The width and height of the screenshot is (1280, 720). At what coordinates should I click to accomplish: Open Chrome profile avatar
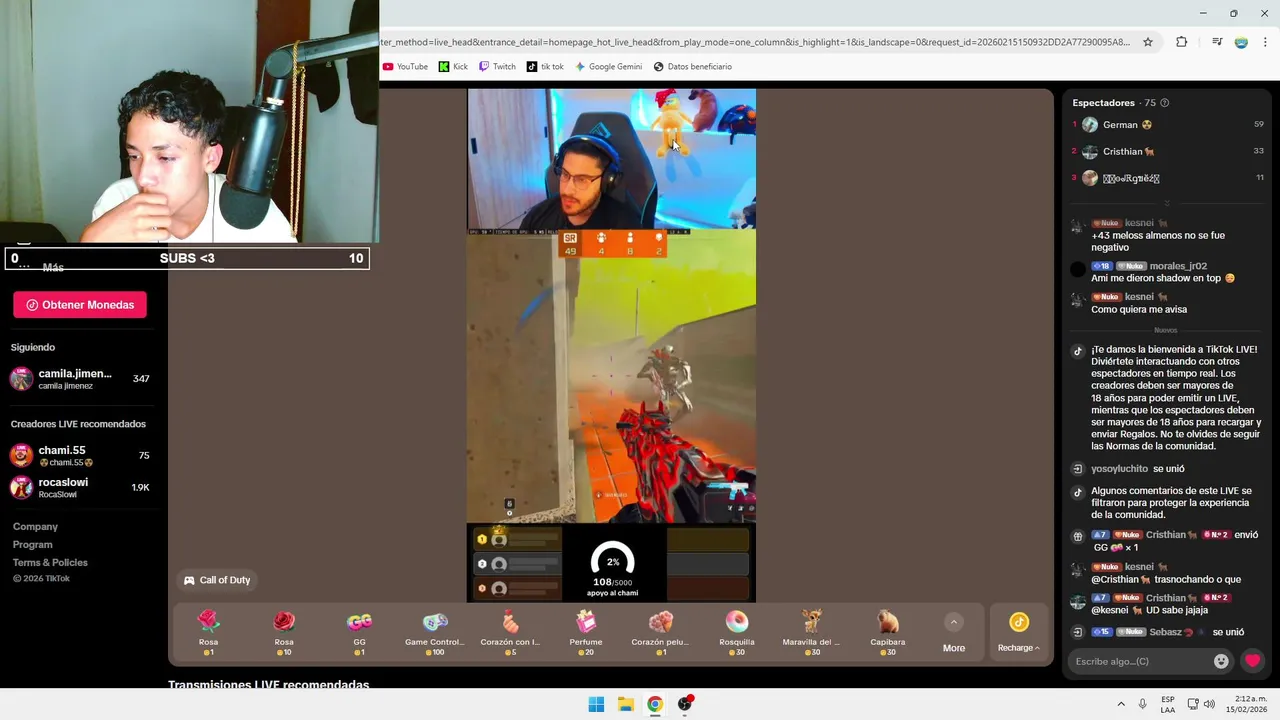point(1241,42)
